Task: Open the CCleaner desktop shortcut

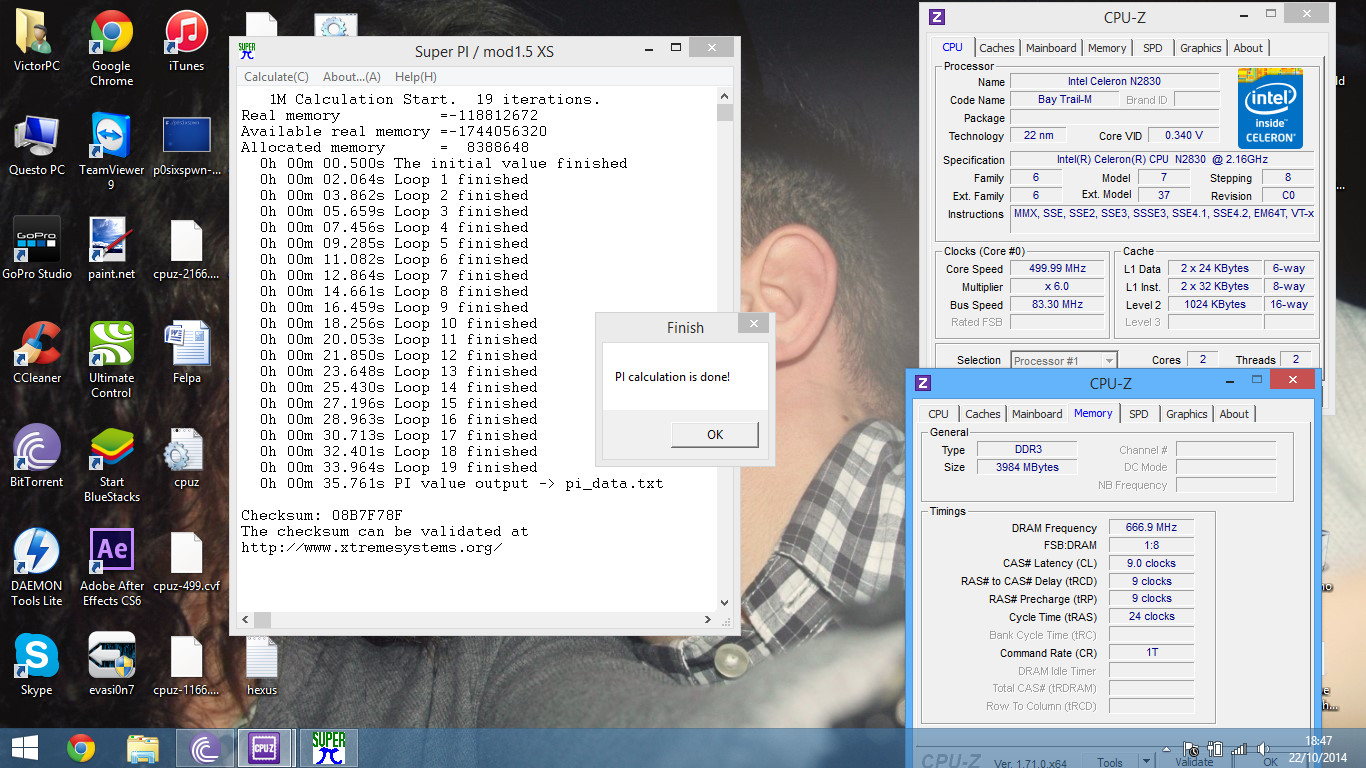Action: click(x=37, y=353)
